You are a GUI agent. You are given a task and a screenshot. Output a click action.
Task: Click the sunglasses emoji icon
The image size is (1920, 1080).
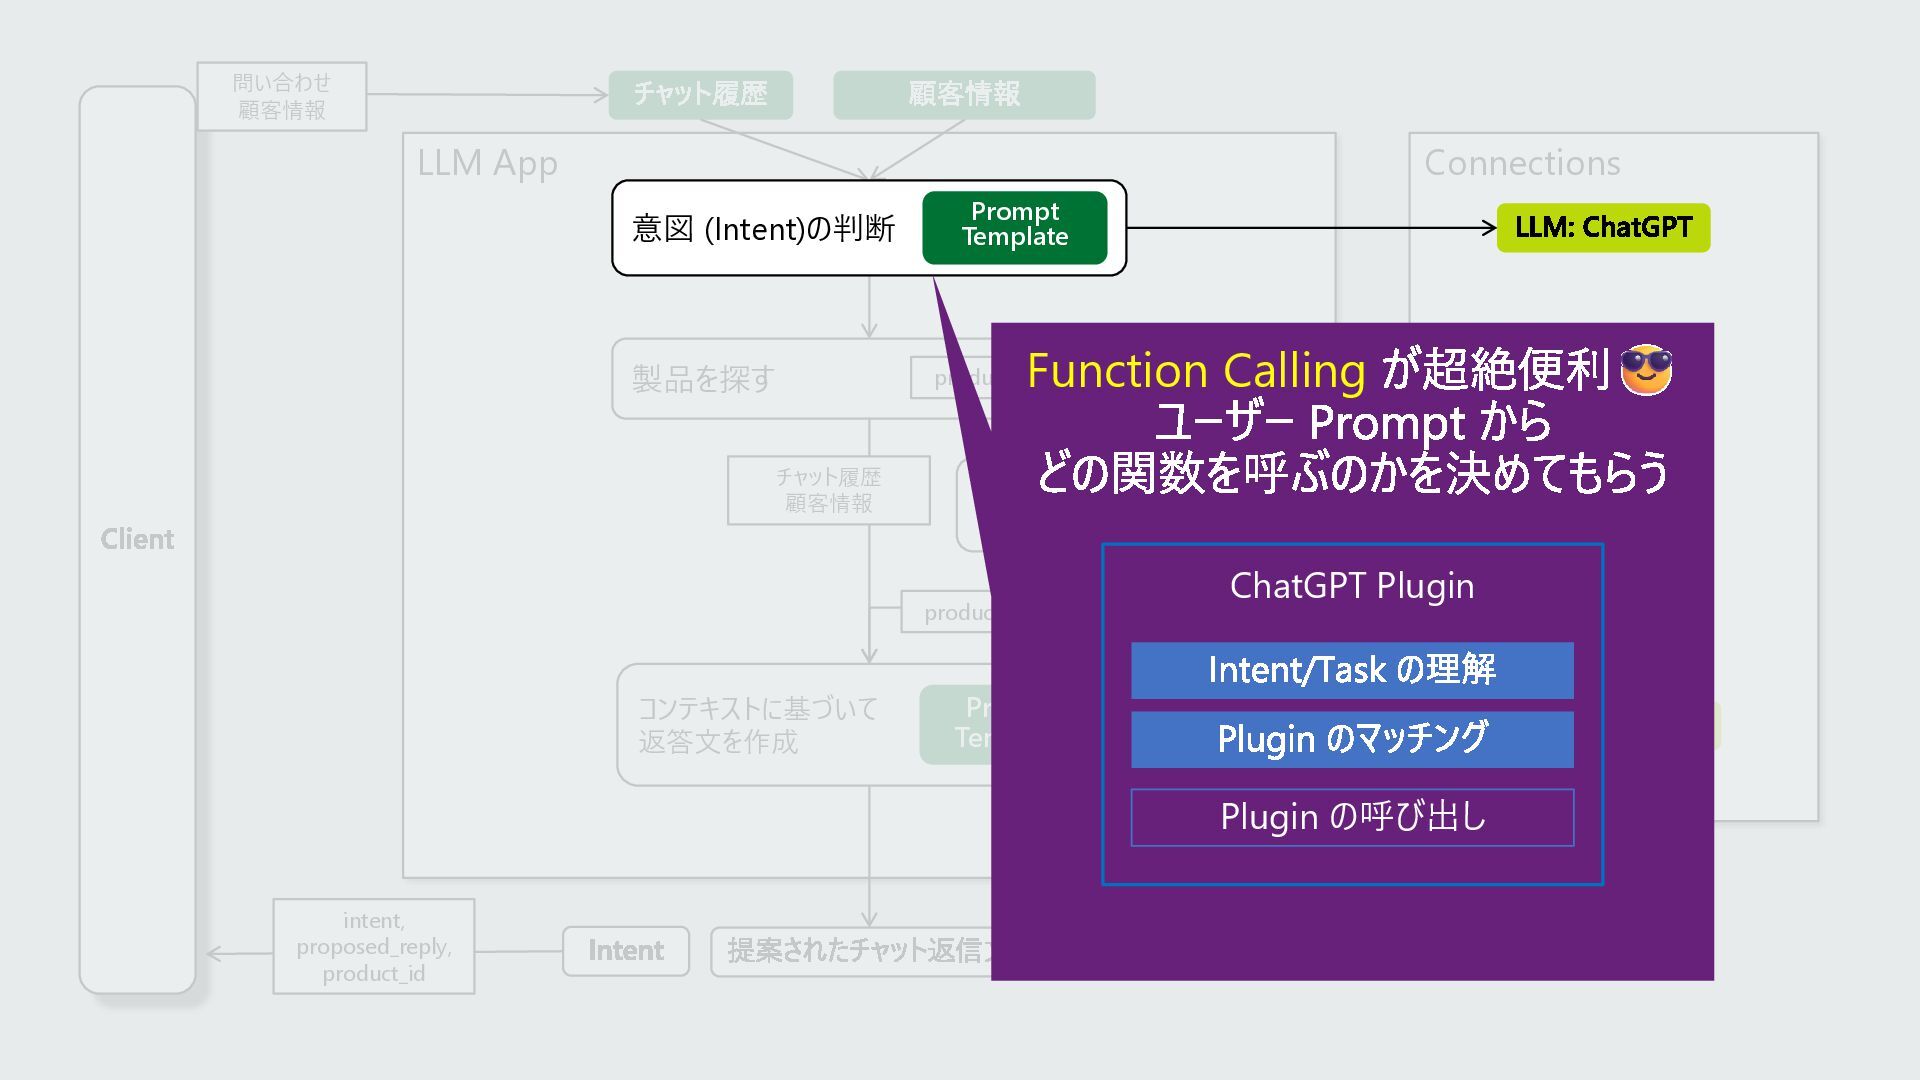pyautogui.click(x=1645, y=370)
